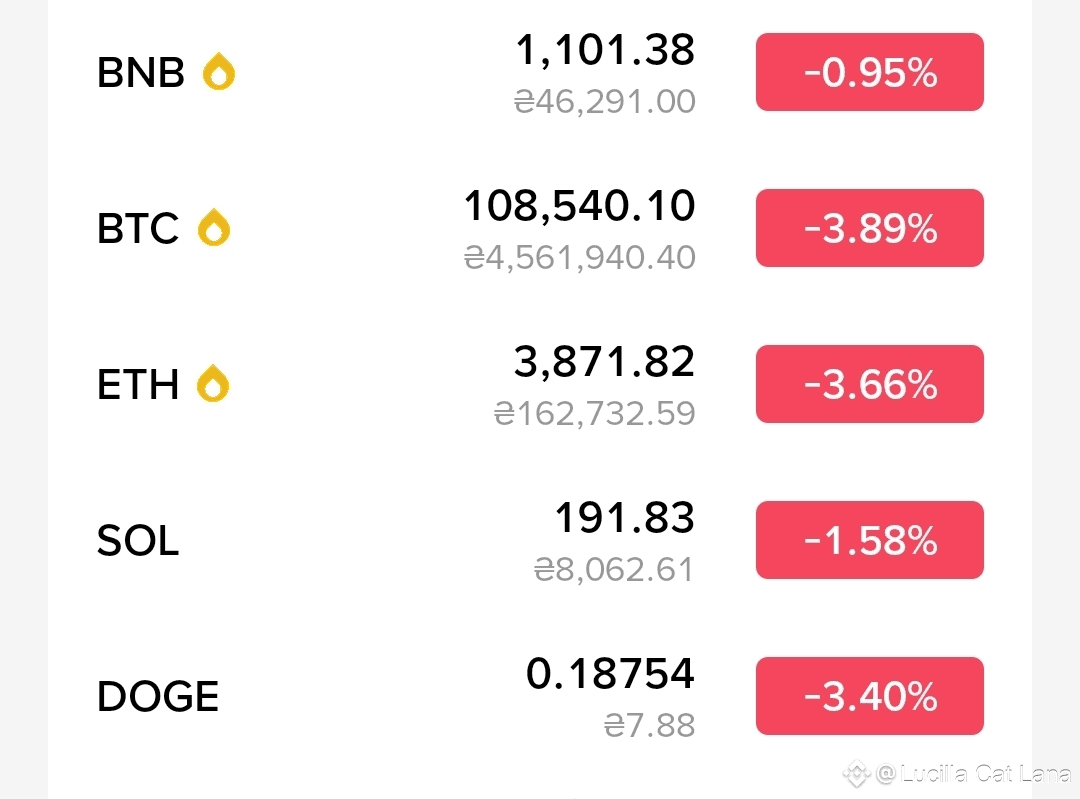Open the SOL trading pair

pos(138,540)
